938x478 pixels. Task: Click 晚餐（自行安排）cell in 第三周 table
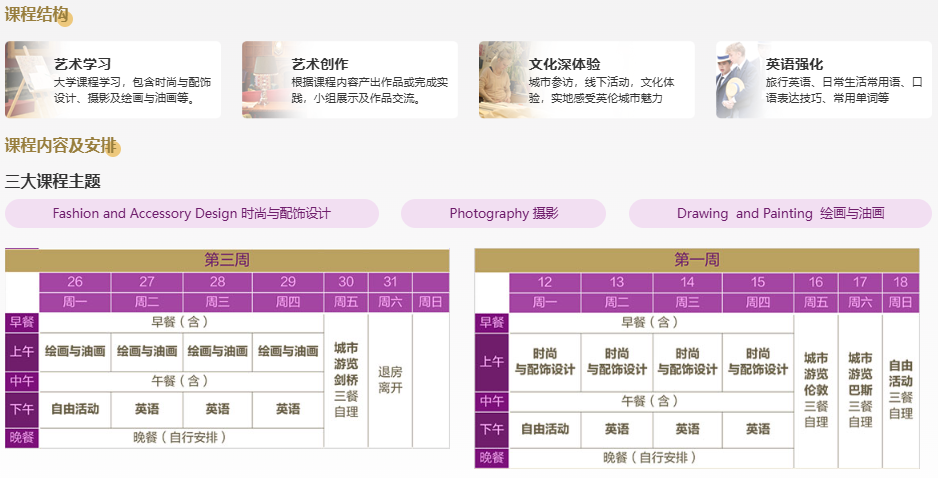coord(181,437)
